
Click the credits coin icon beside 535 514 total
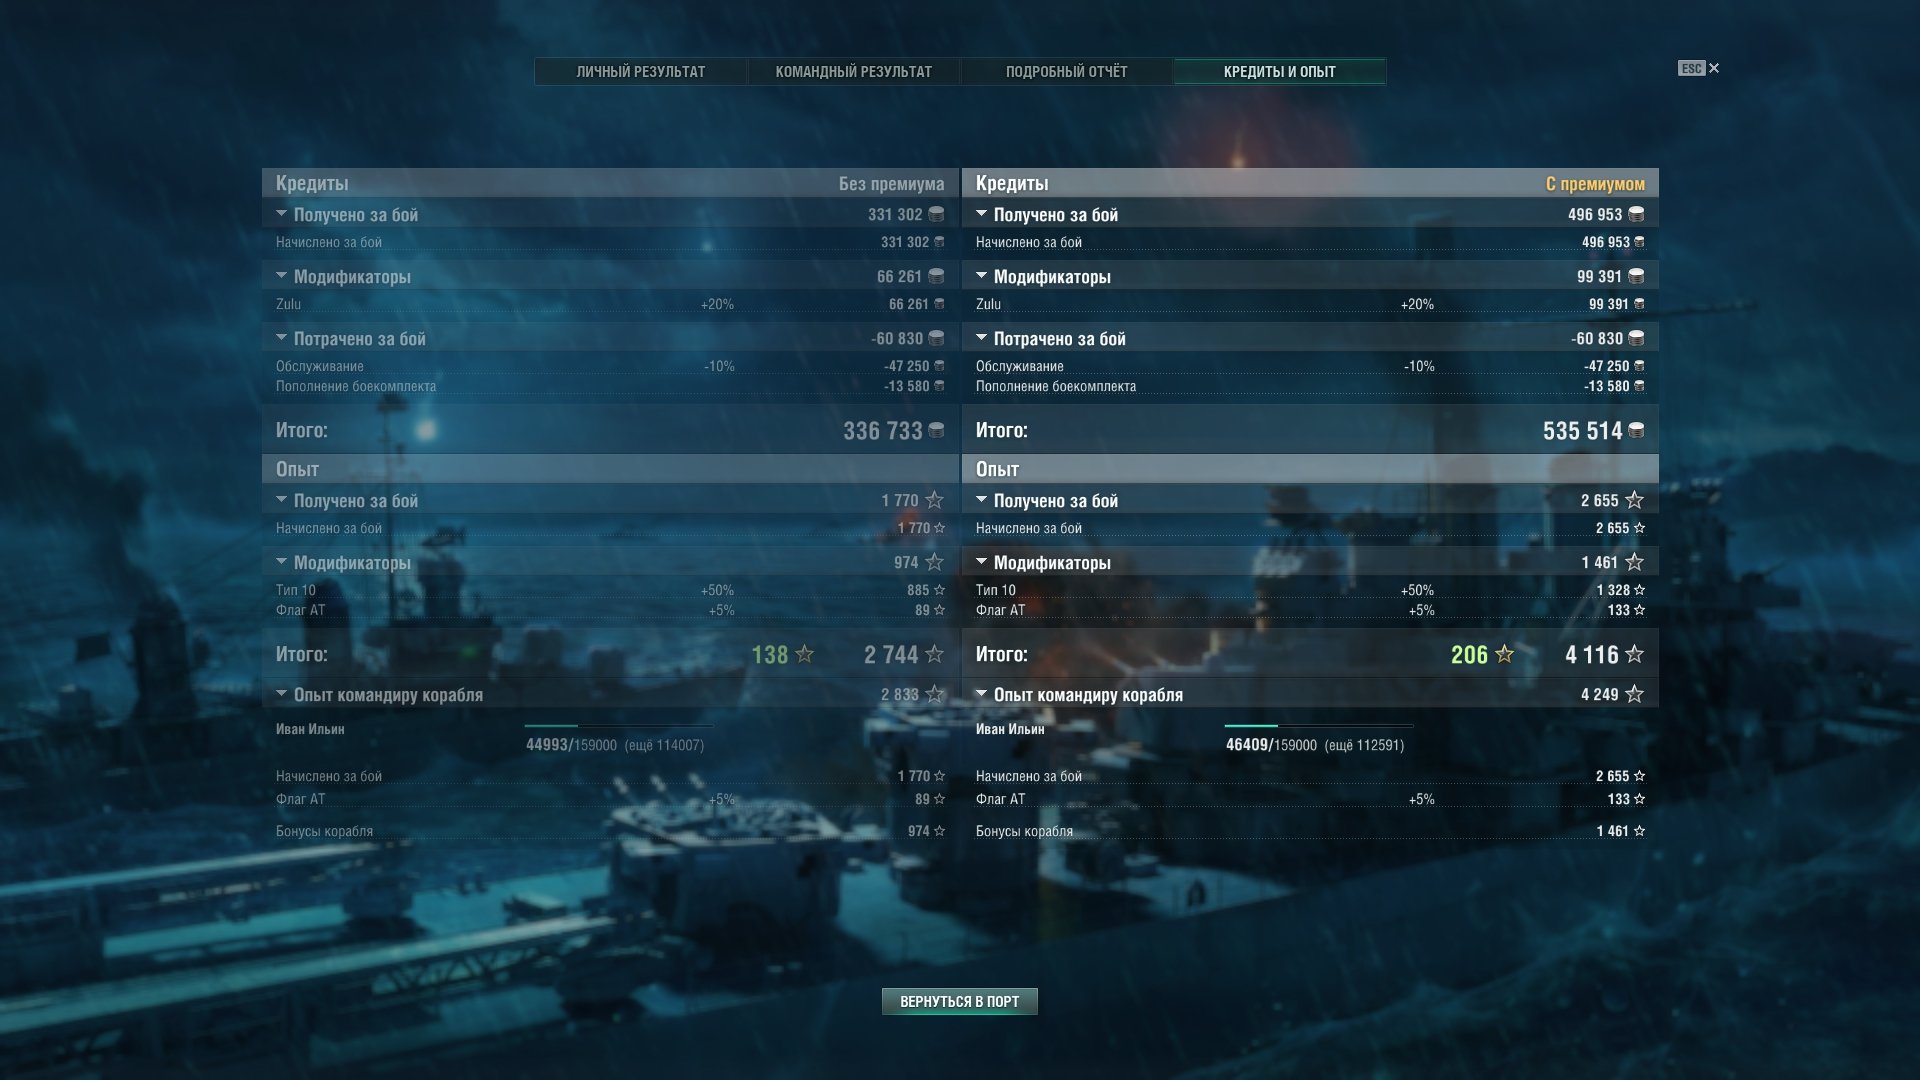1636,430
